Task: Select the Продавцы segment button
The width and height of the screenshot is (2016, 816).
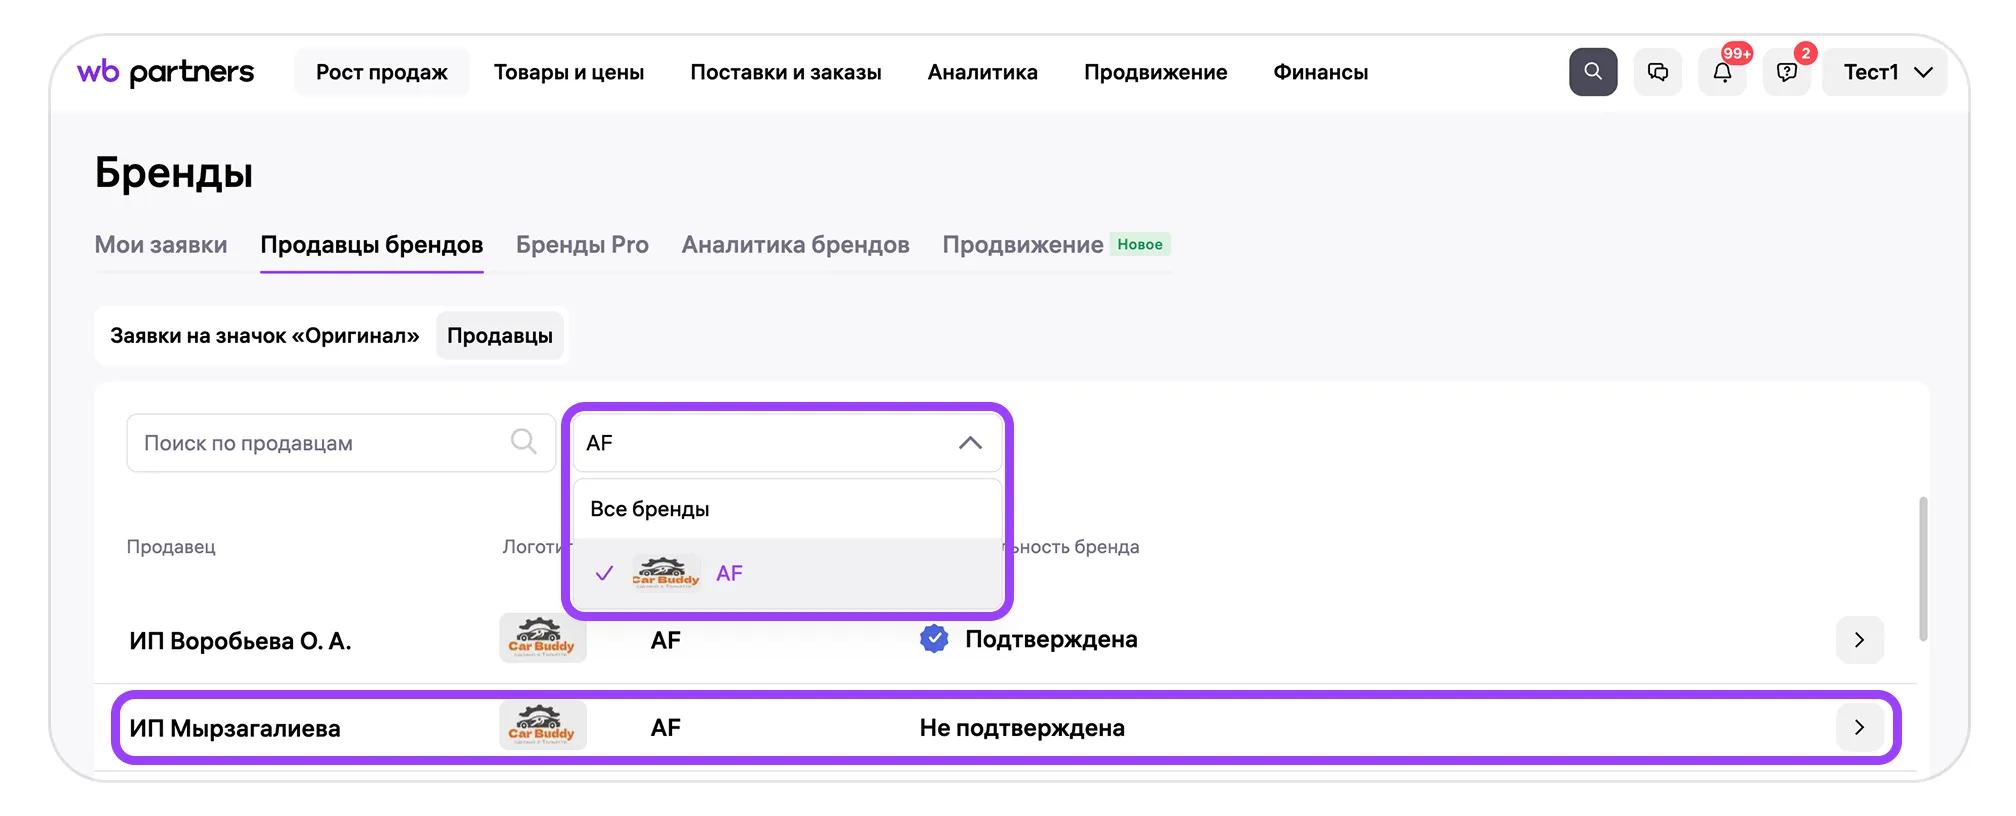Action: (x=500, y=336)
